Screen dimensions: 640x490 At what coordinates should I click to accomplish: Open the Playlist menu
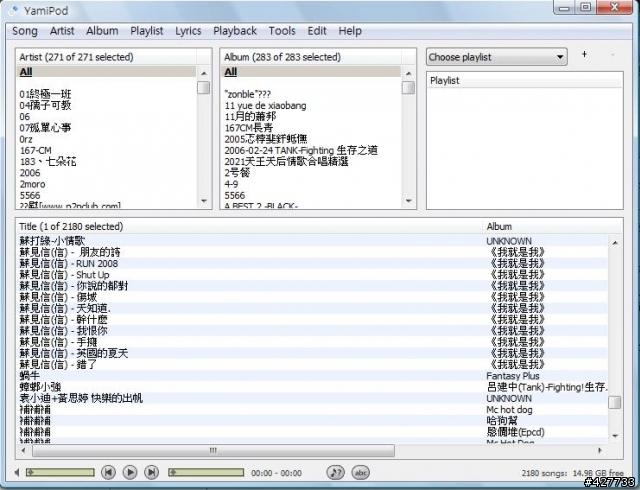[147, 31]
